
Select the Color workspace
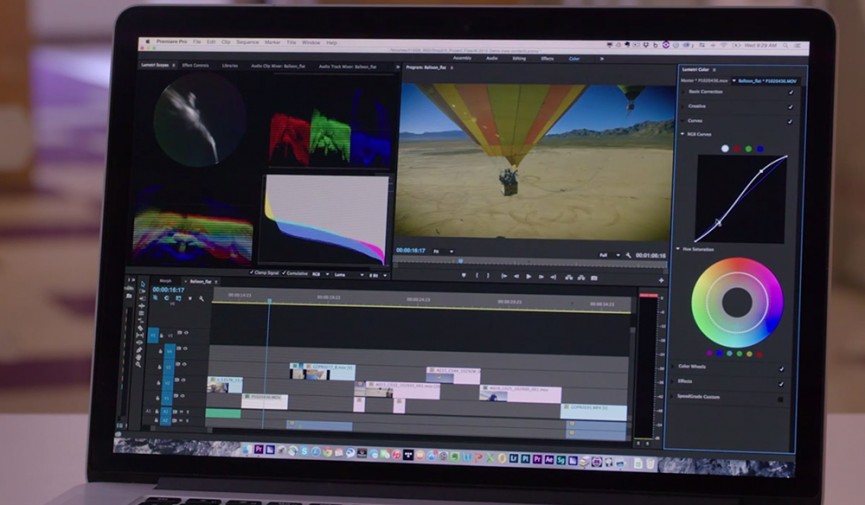tap(574, 59)
